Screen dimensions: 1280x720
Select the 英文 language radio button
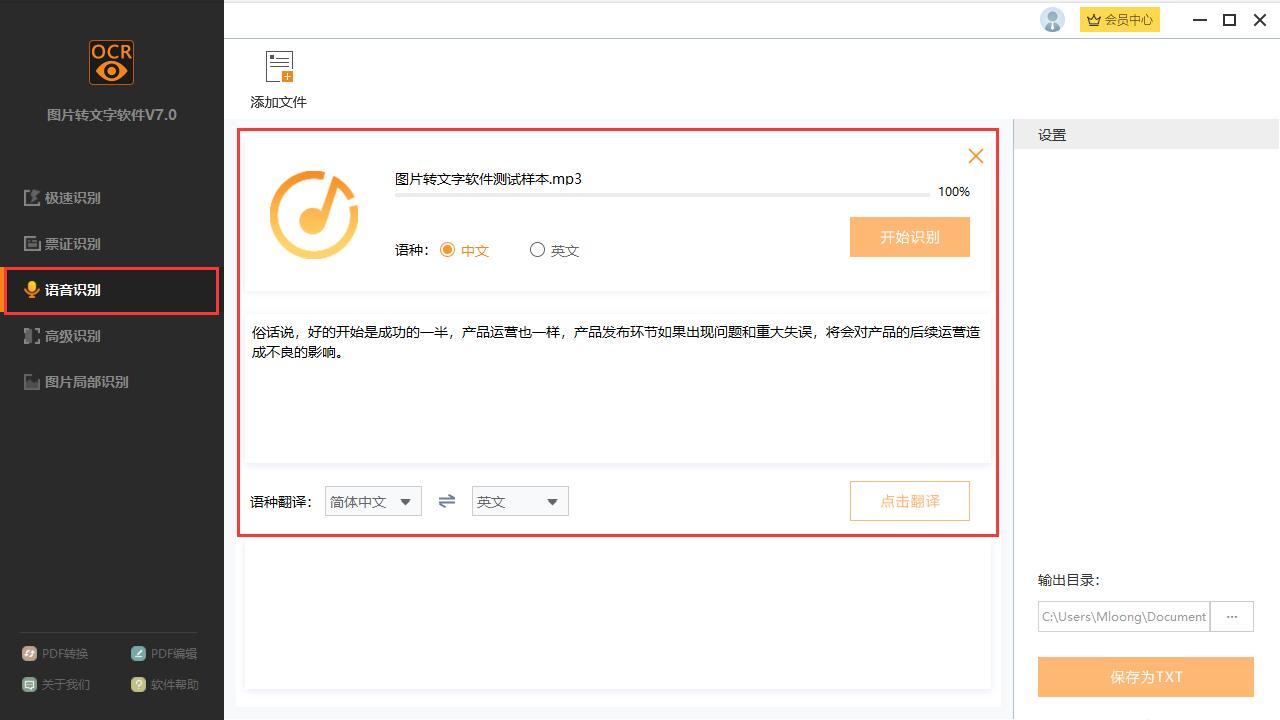pos(537,250)
